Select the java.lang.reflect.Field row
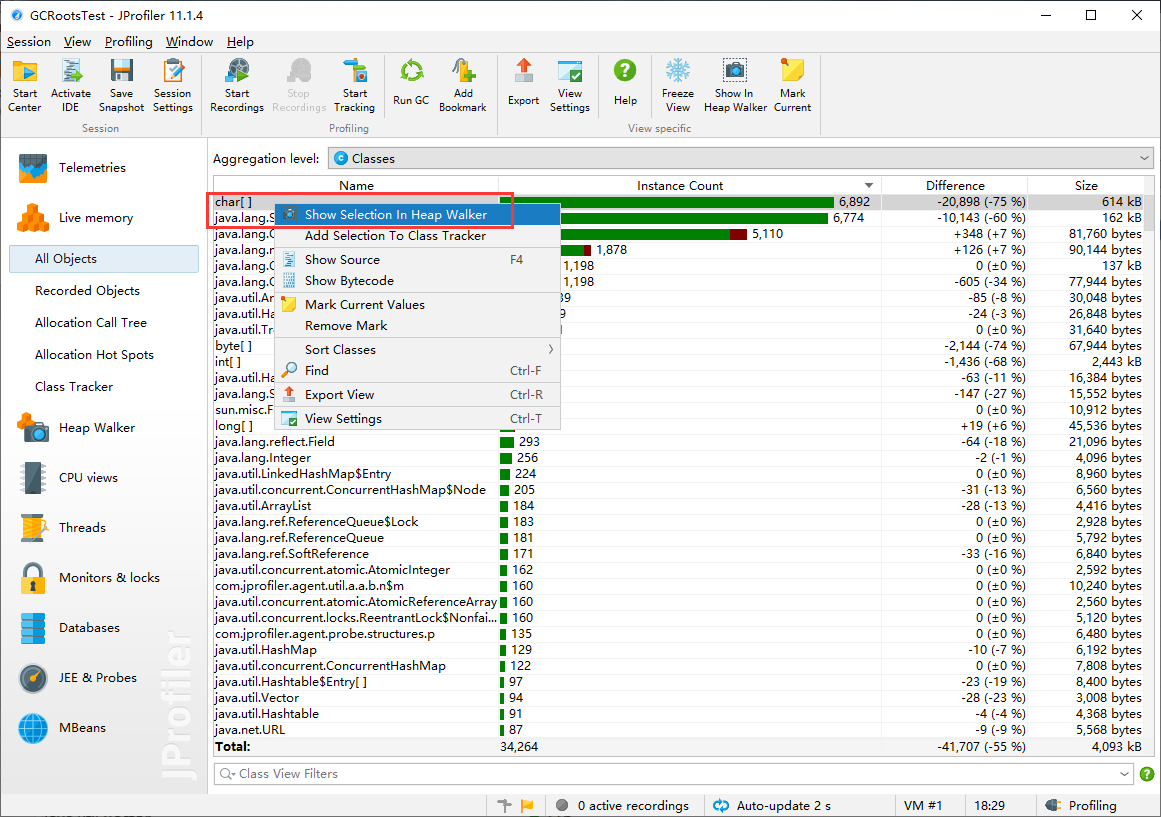Screen dimensions: 1161x817 tap(679, 441)
